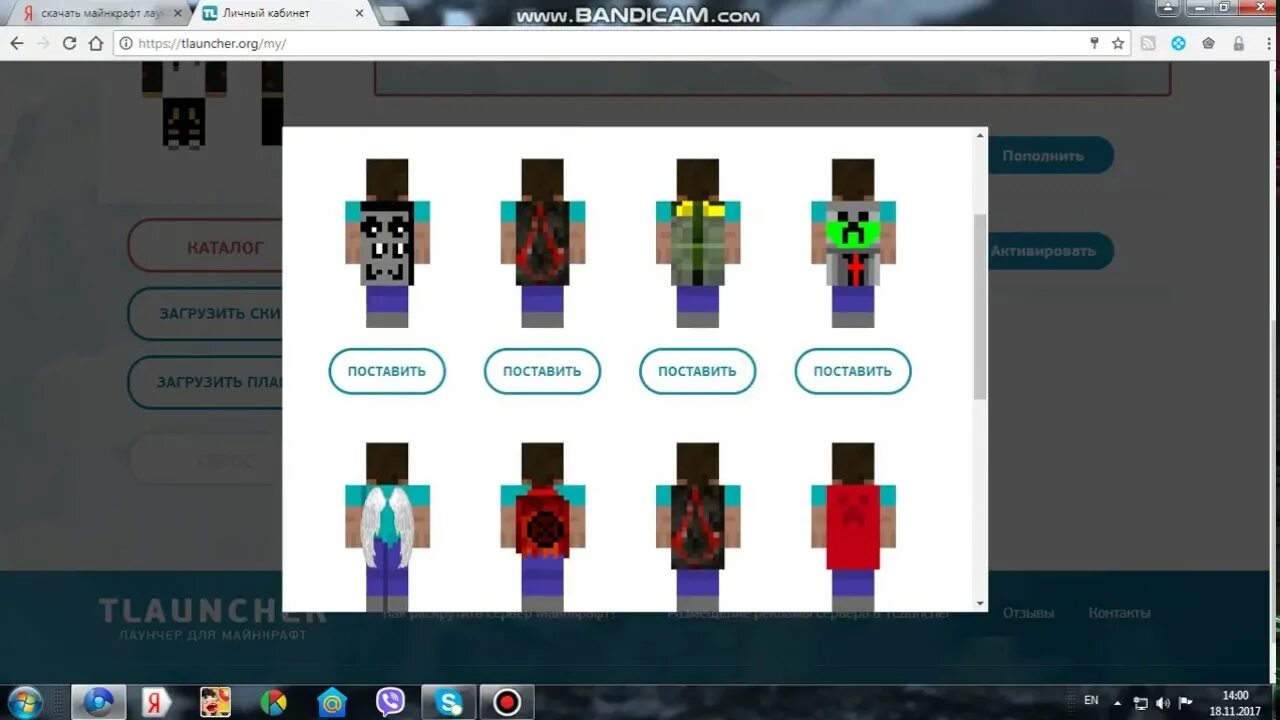The image size is (1280, 720).
Task: Click the cape dialog scroll-up arrow
Action: pyautogui.click(x=980, y=134)
